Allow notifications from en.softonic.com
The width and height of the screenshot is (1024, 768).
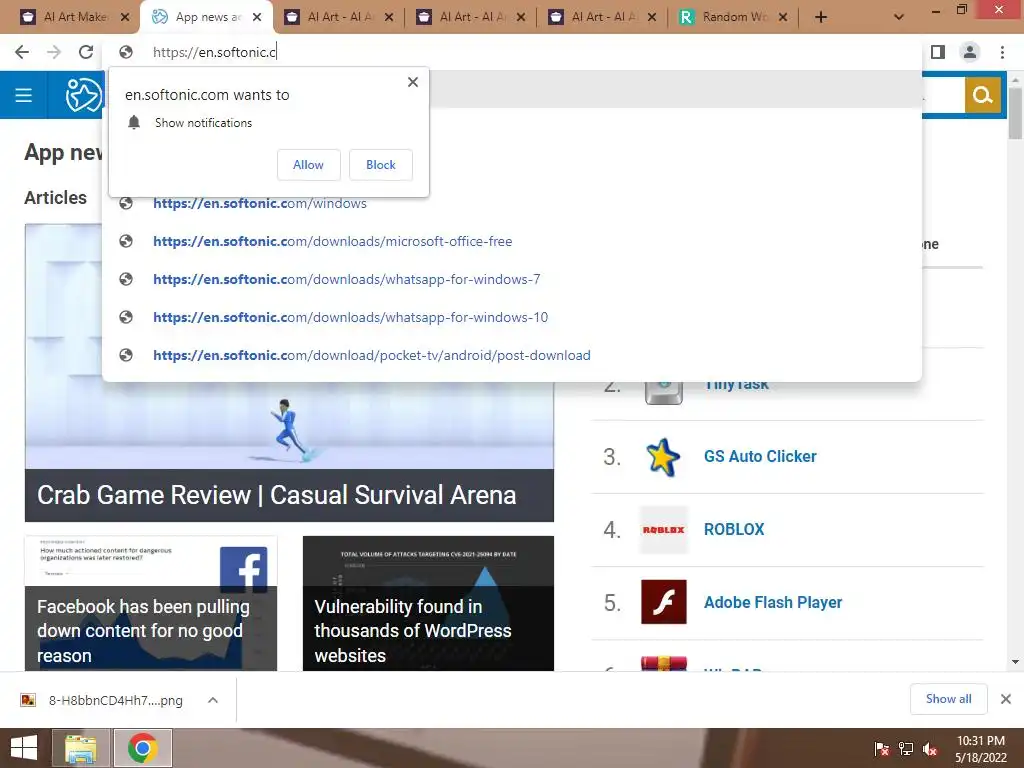click(308, 165)
